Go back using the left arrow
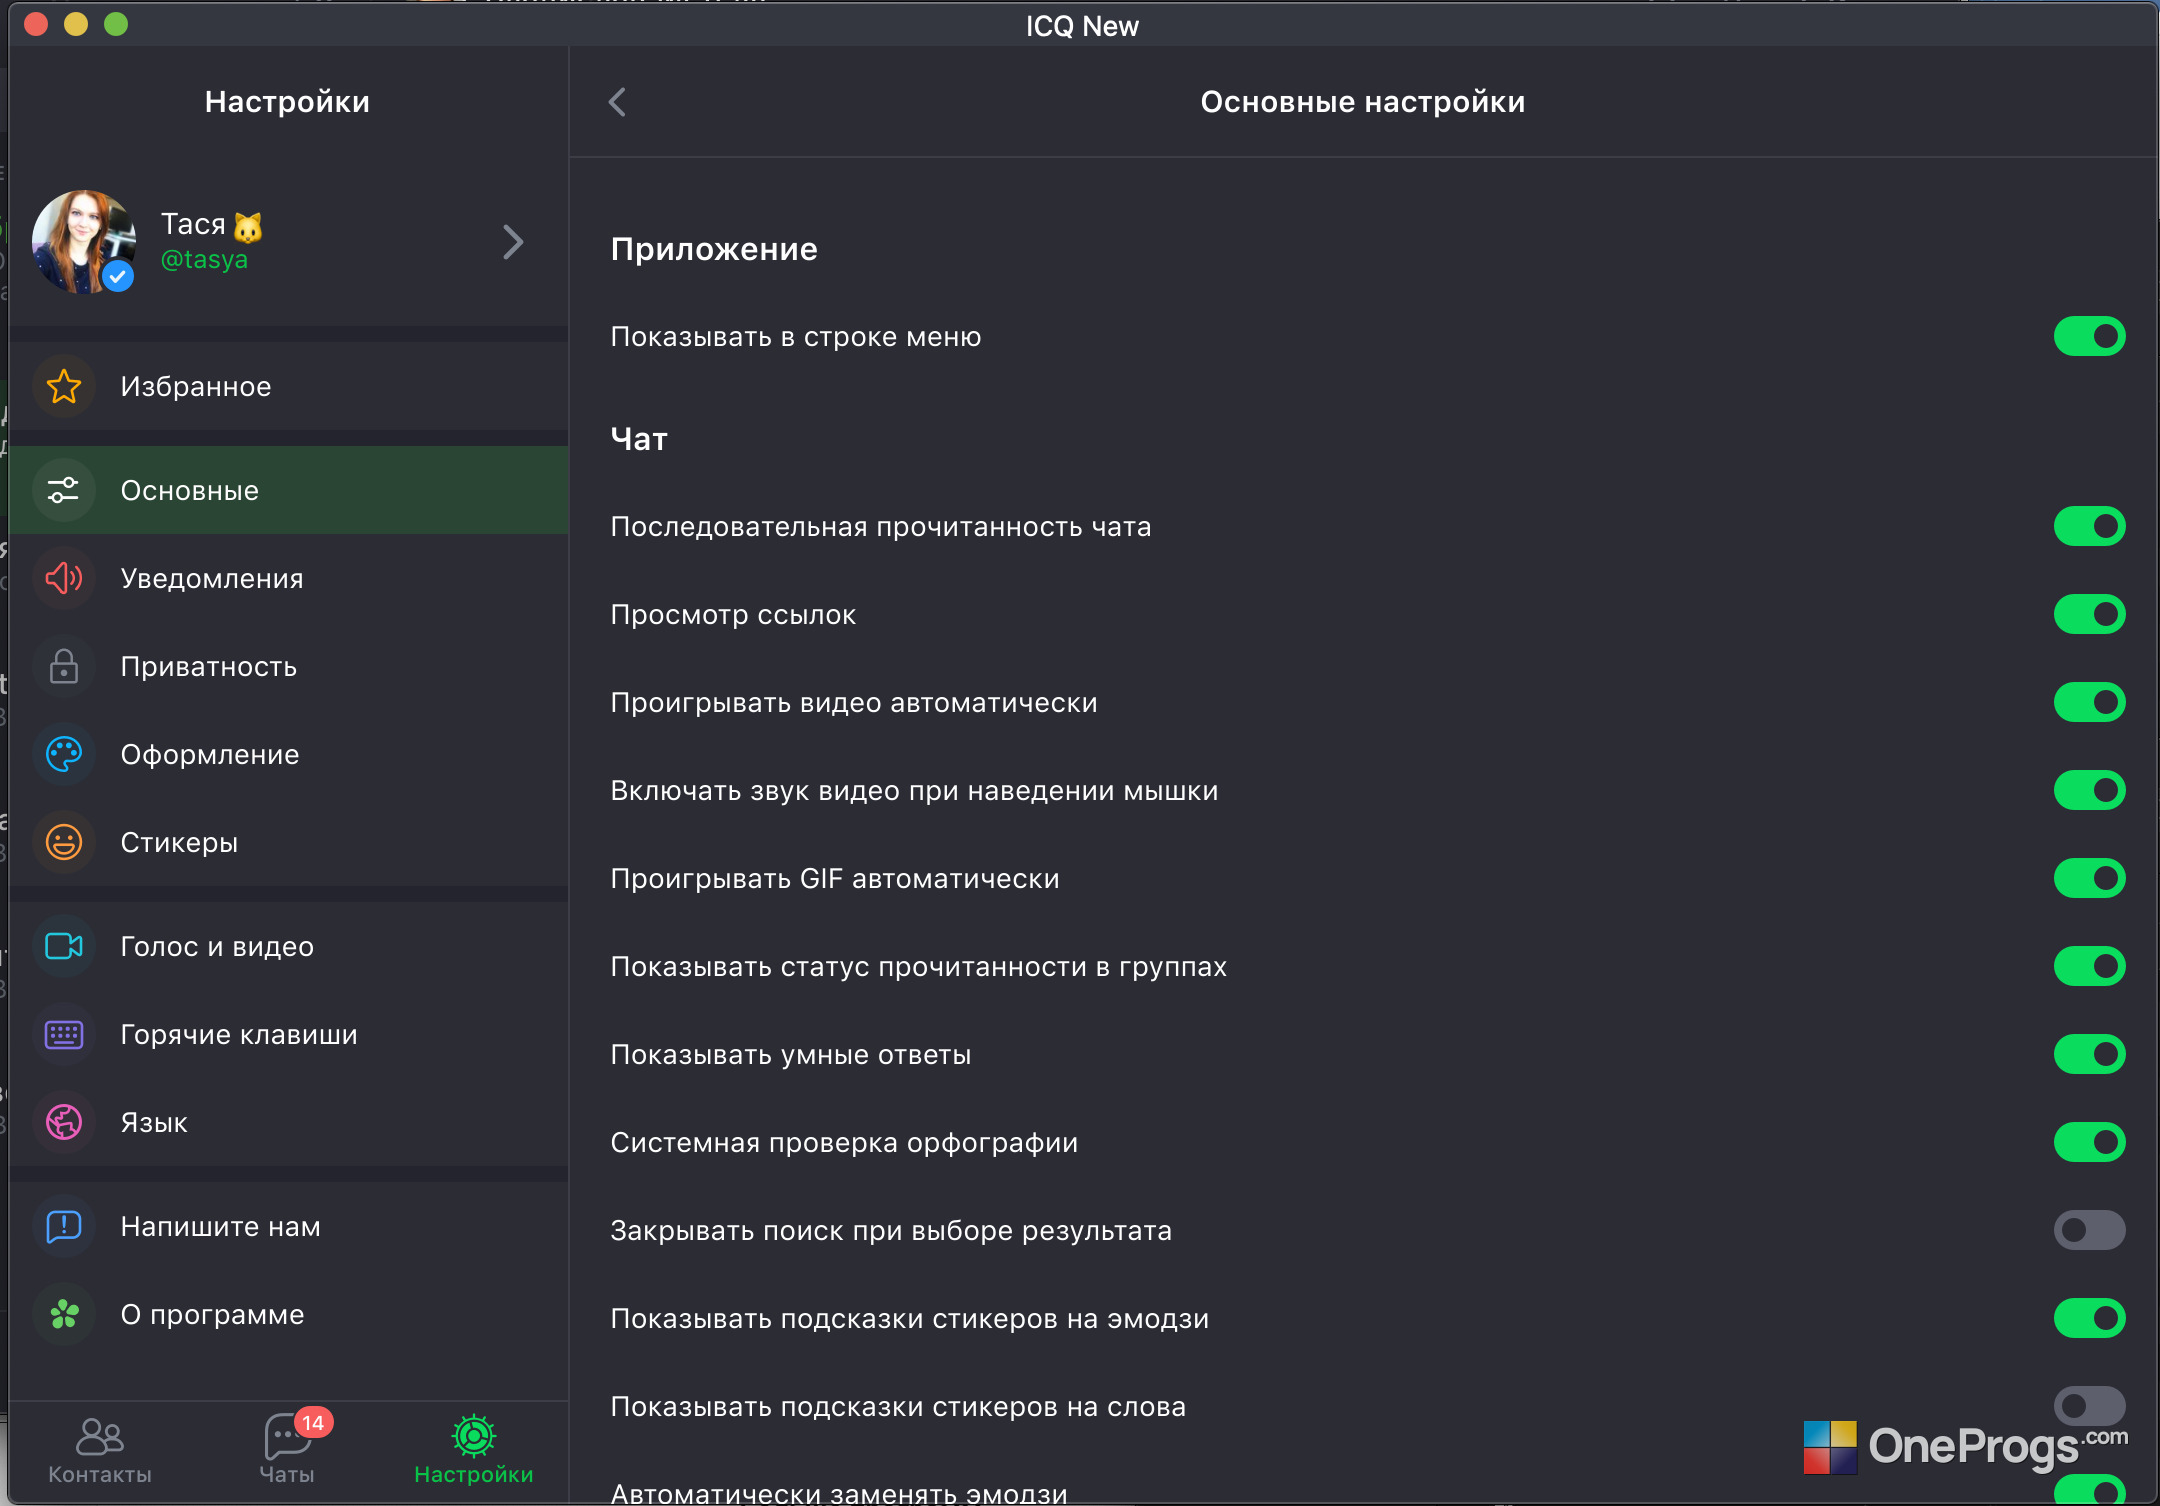 pos(617,101)
